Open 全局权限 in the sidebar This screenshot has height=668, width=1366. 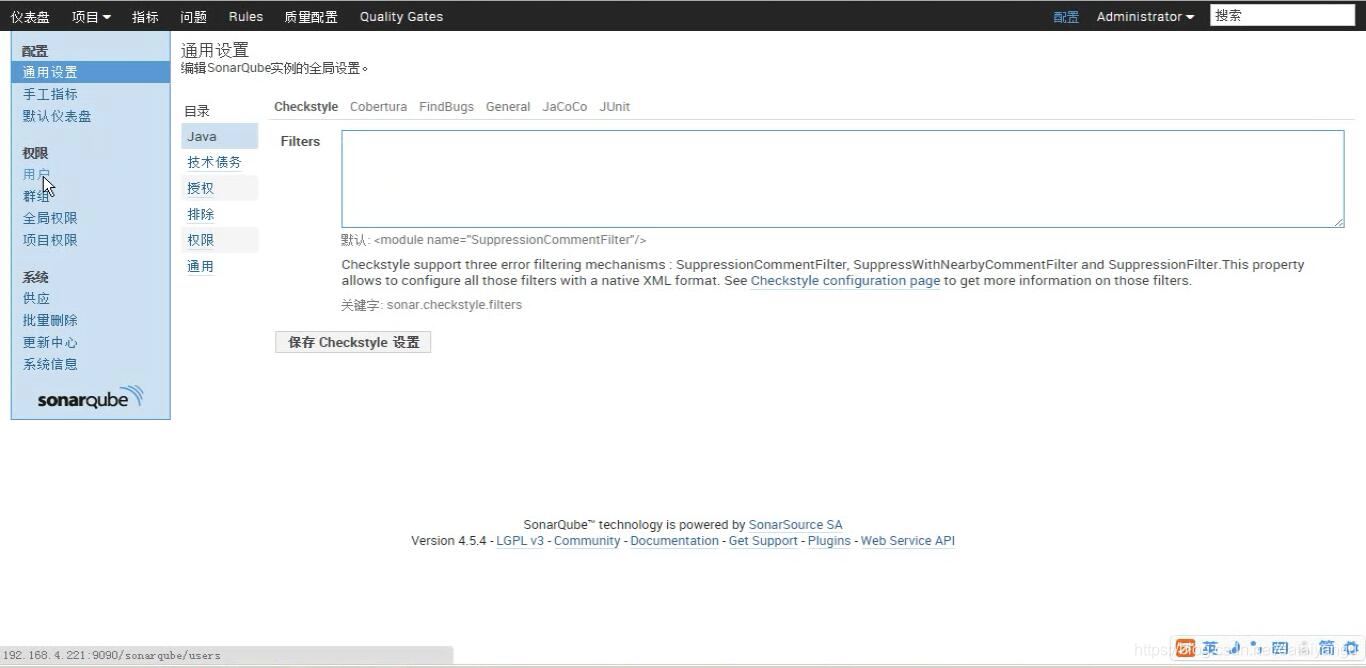(50, 218)
